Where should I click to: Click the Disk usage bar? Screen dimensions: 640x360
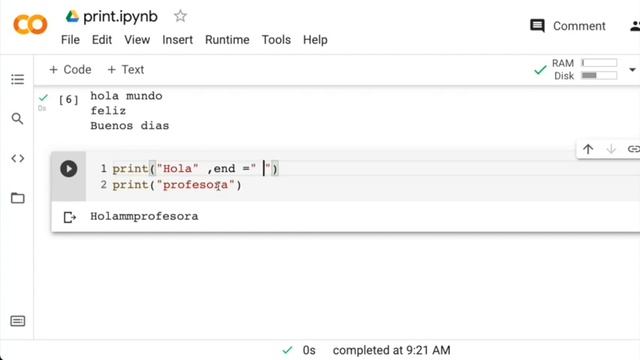pyautogui.click(x=599, y=76)
